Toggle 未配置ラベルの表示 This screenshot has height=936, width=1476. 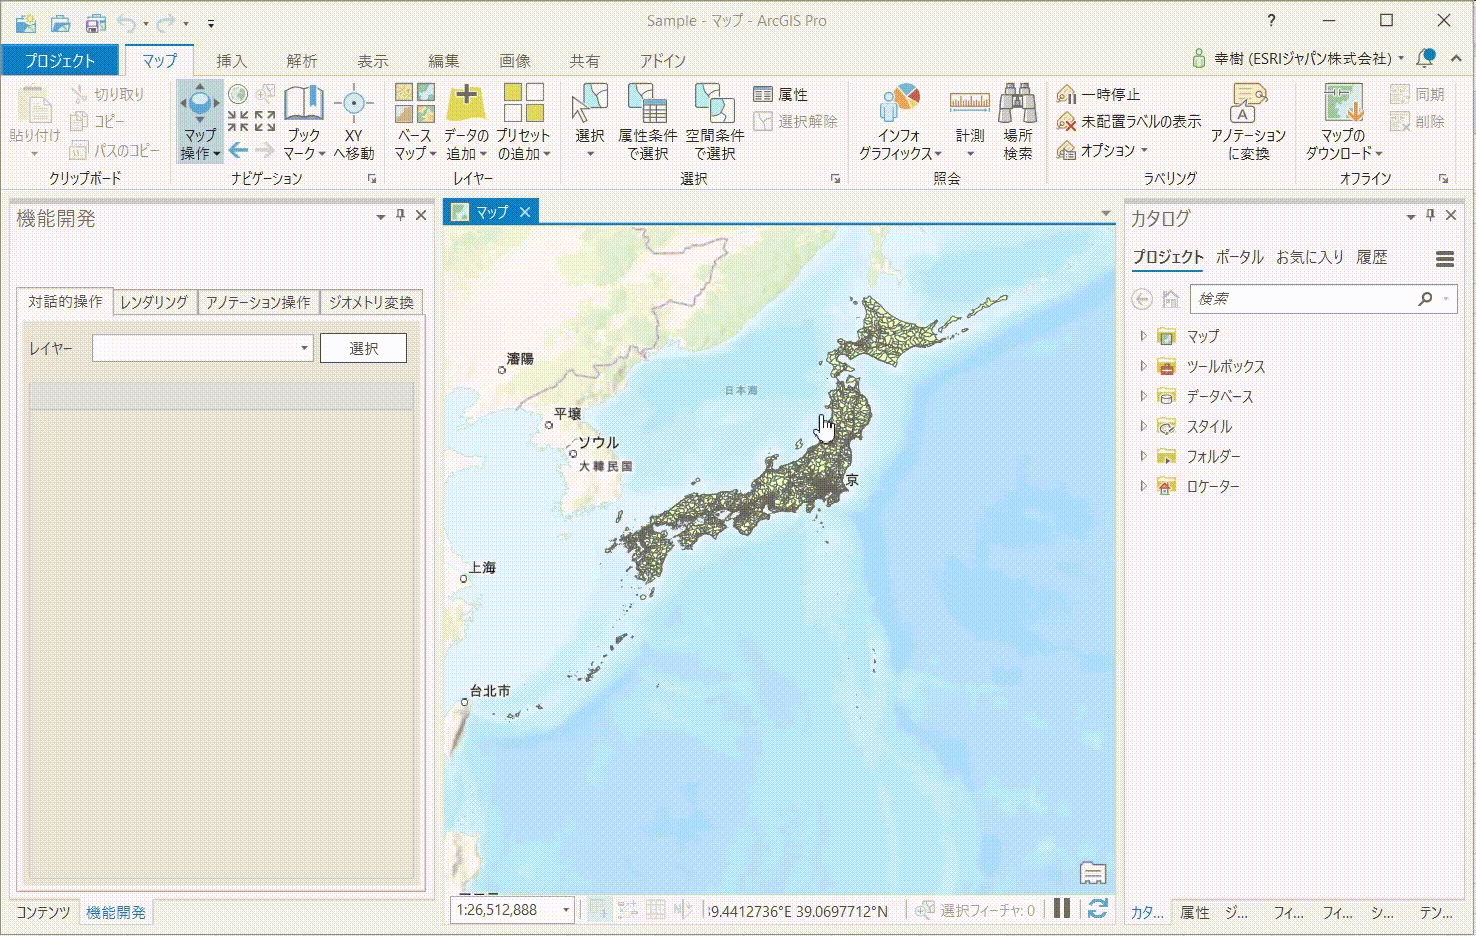point(1129,121)
